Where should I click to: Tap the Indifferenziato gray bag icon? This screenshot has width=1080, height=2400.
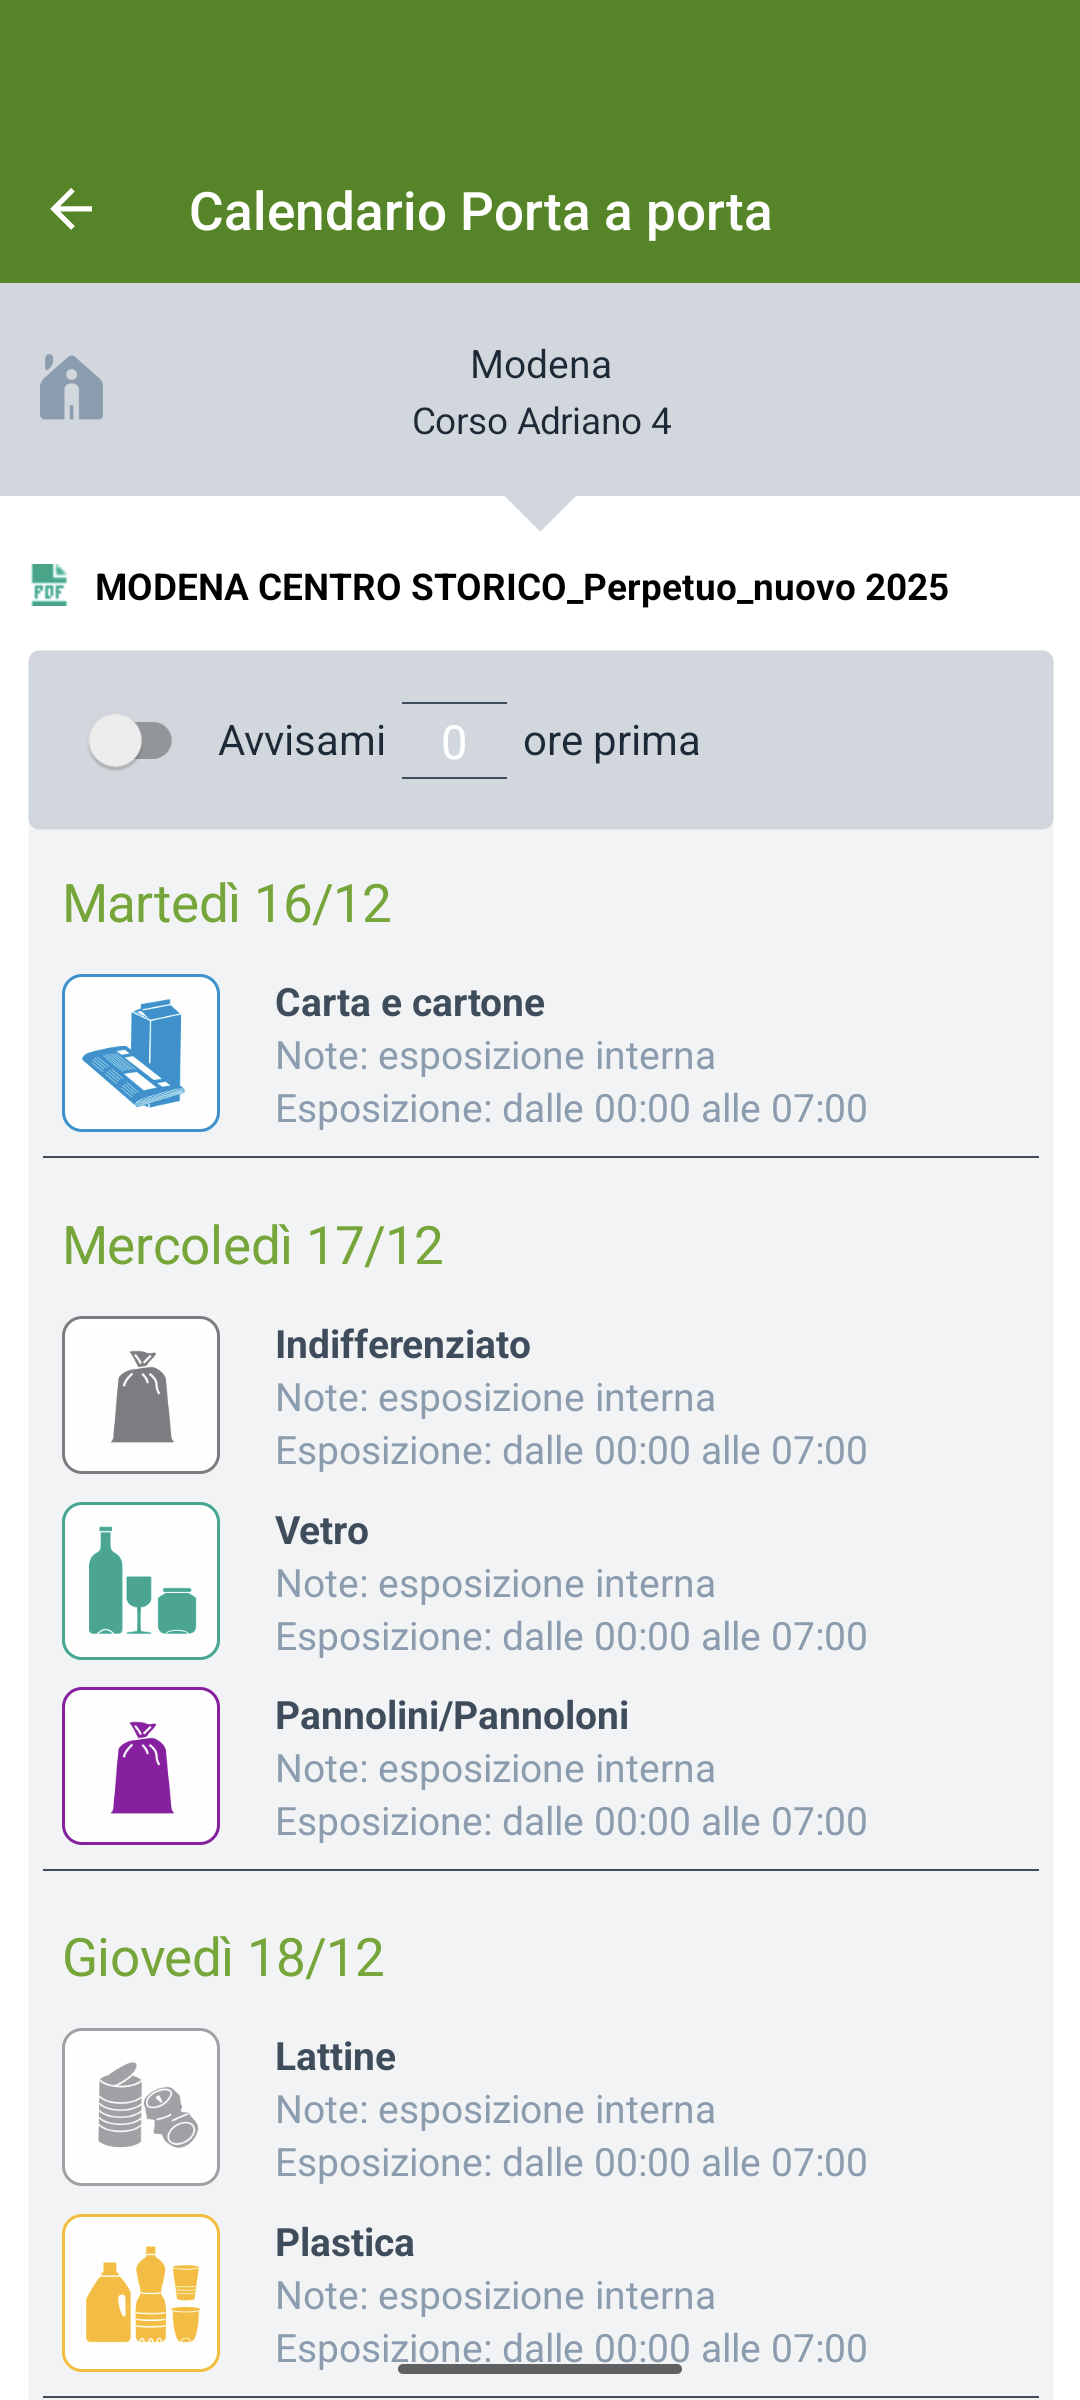click(141, 1395)
